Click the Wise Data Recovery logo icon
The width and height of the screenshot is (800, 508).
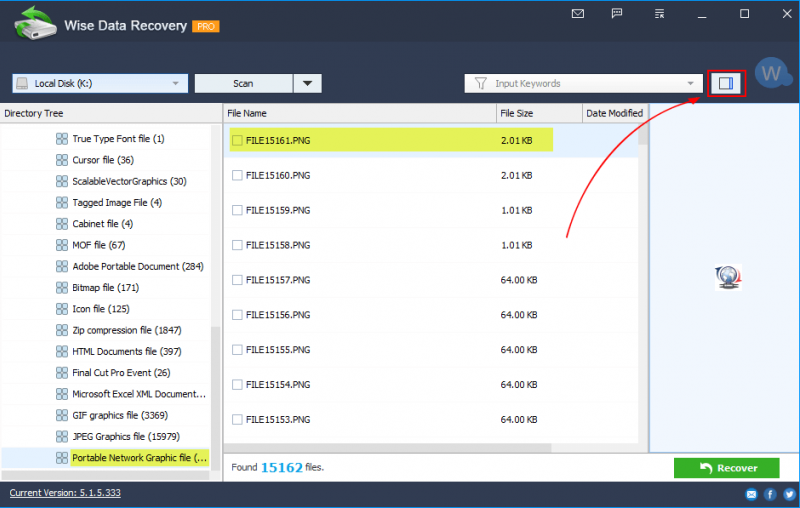35,23
